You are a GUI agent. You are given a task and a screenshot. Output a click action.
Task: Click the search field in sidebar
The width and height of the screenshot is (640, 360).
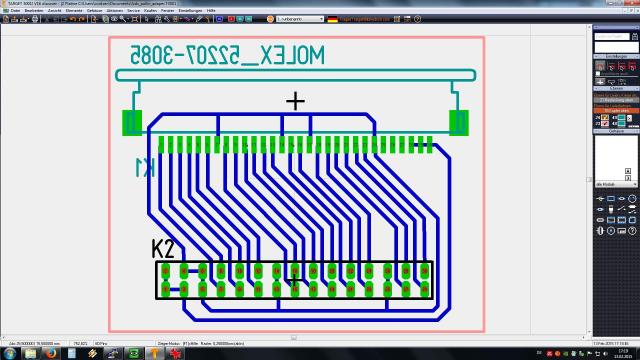point(612,36)
